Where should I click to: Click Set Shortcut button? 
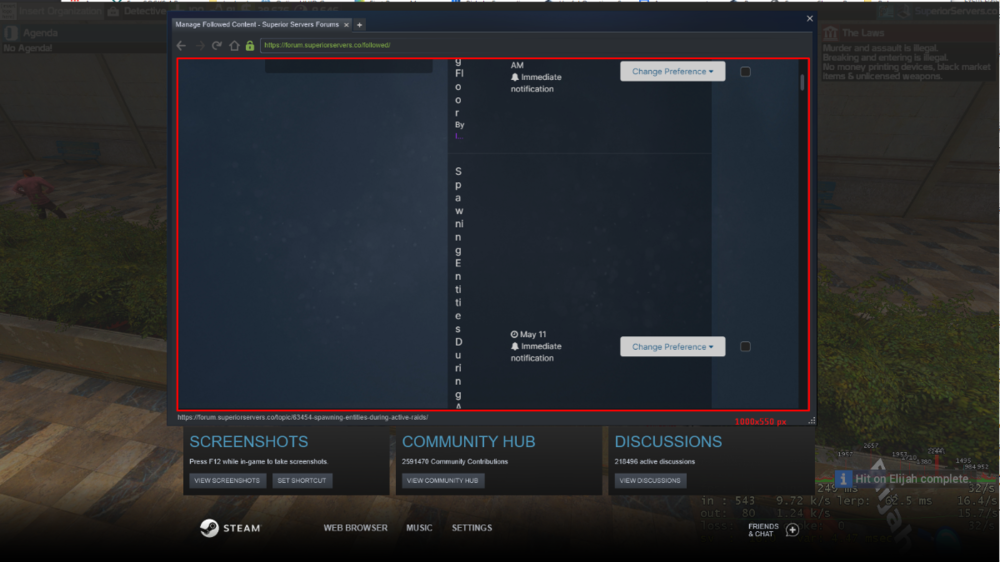[x=302, y=480]
